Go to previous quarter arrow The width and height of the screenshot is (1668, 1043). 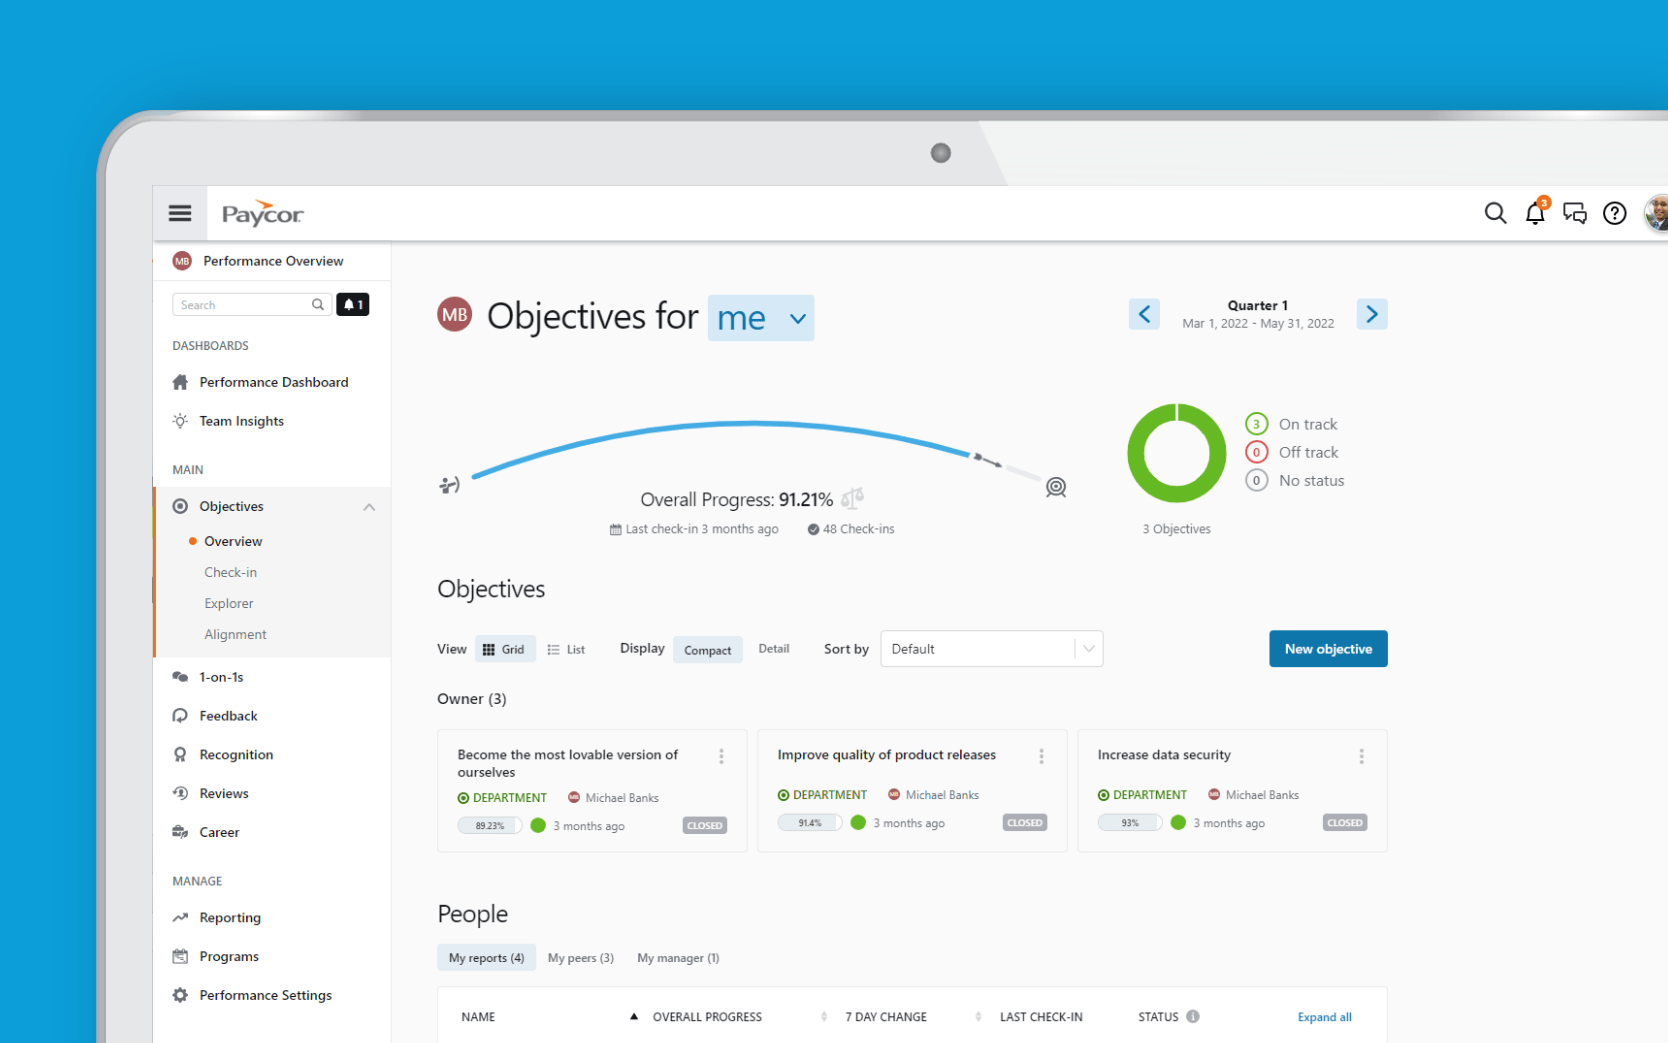(1144, 314)
